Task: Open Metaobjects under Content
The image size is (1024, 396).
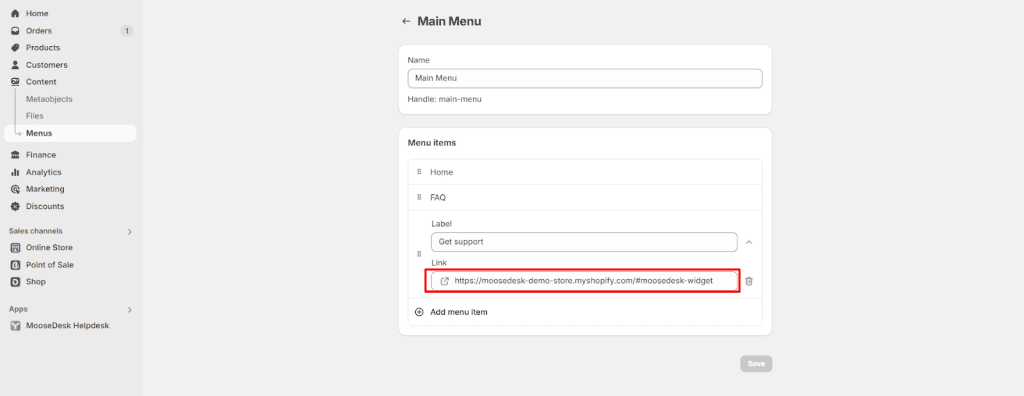Action: point(49,99)
